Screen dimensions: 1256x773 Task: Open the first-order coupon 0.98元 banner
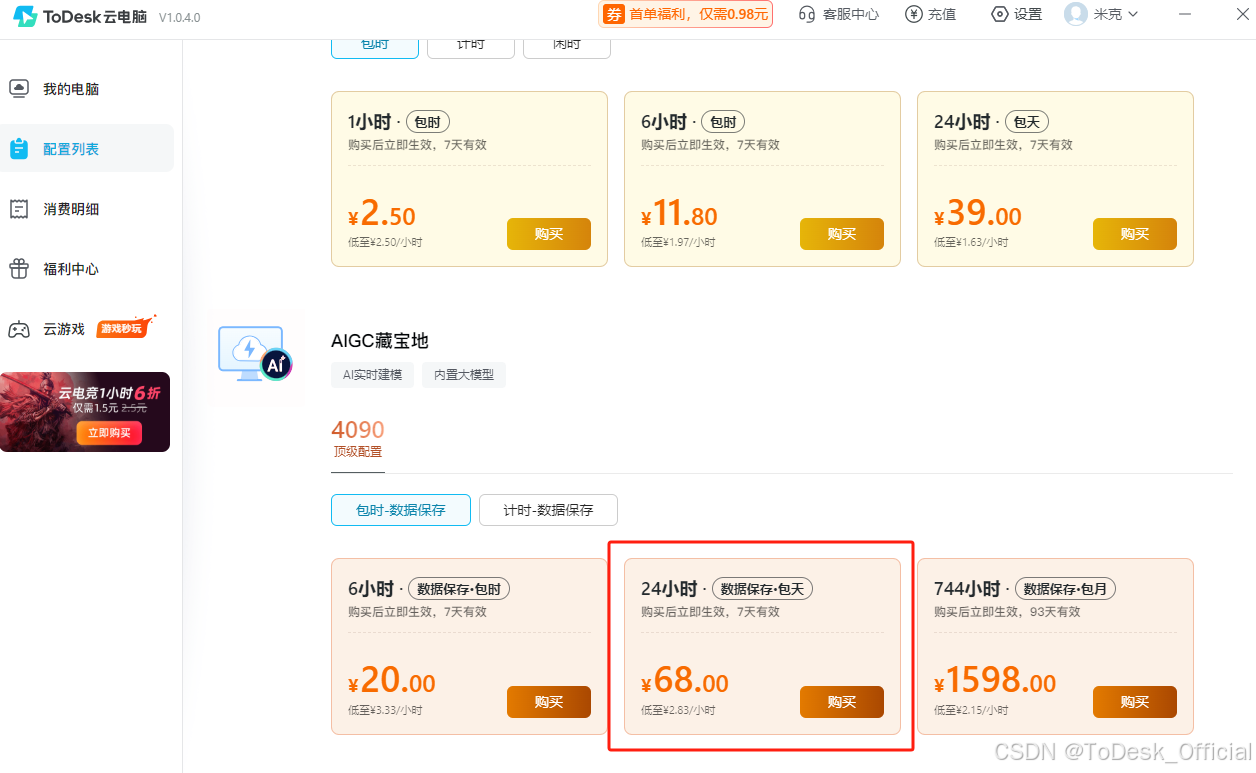[x=686, y=14]
